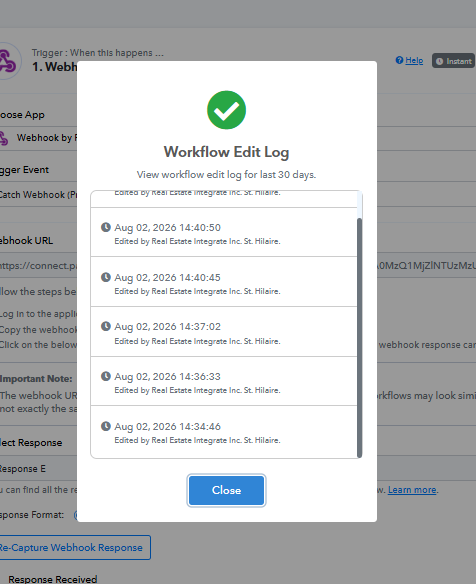Select the Aug 02, 2026 14:34:46 entry

pyautogui.click(x=224, y=432)
